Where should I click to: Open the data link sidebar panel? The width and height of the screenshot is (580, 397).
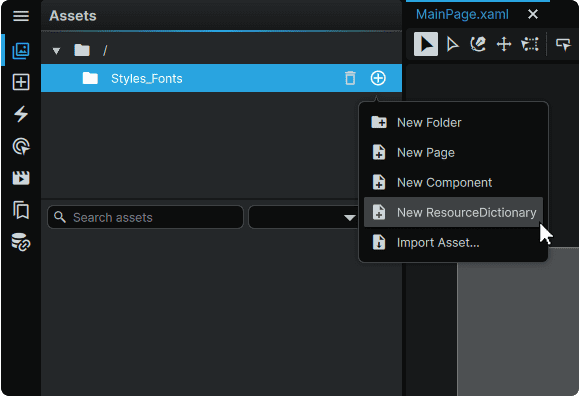click(21, 242)
